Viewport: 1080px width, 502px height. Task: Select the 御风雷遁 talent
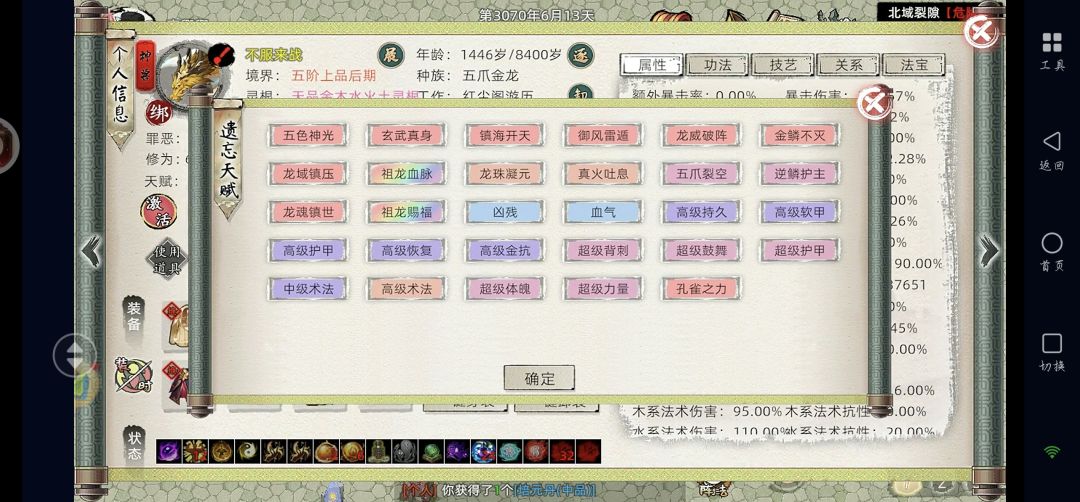603,135
